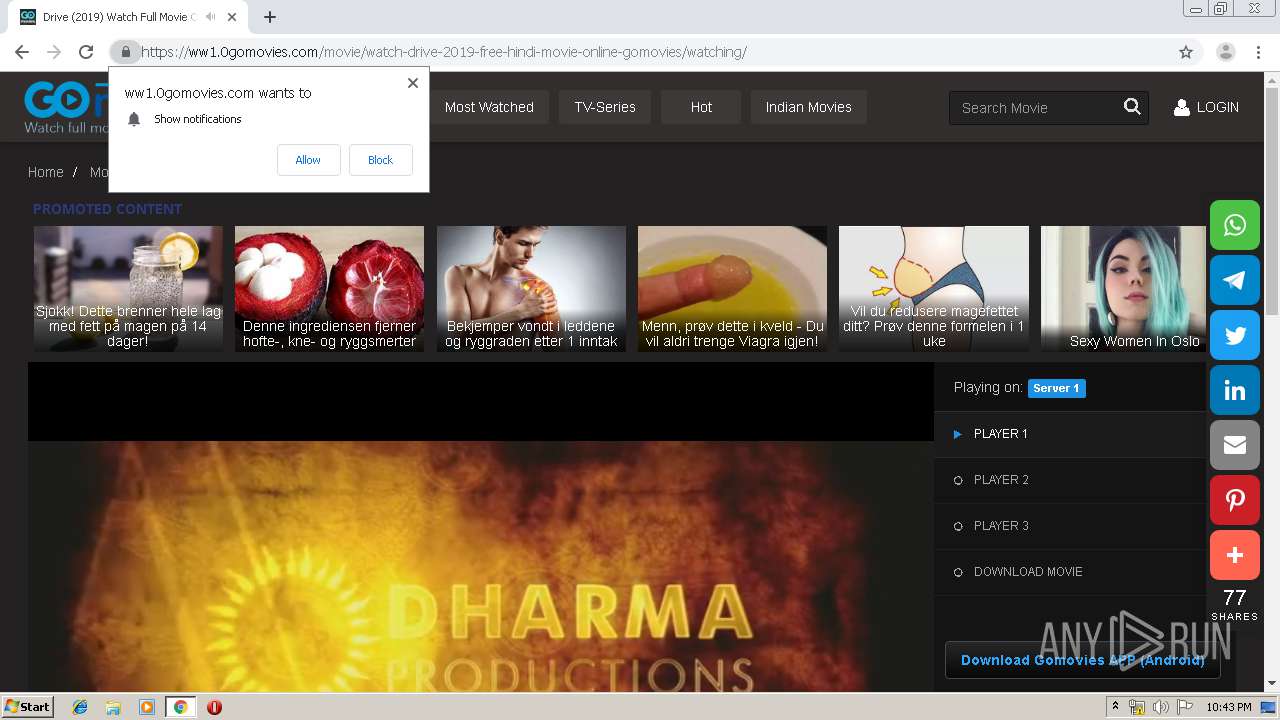Open Sexy Women In Oslo ad
The image size is (1280, 720).
click(x=1123, y=288)
